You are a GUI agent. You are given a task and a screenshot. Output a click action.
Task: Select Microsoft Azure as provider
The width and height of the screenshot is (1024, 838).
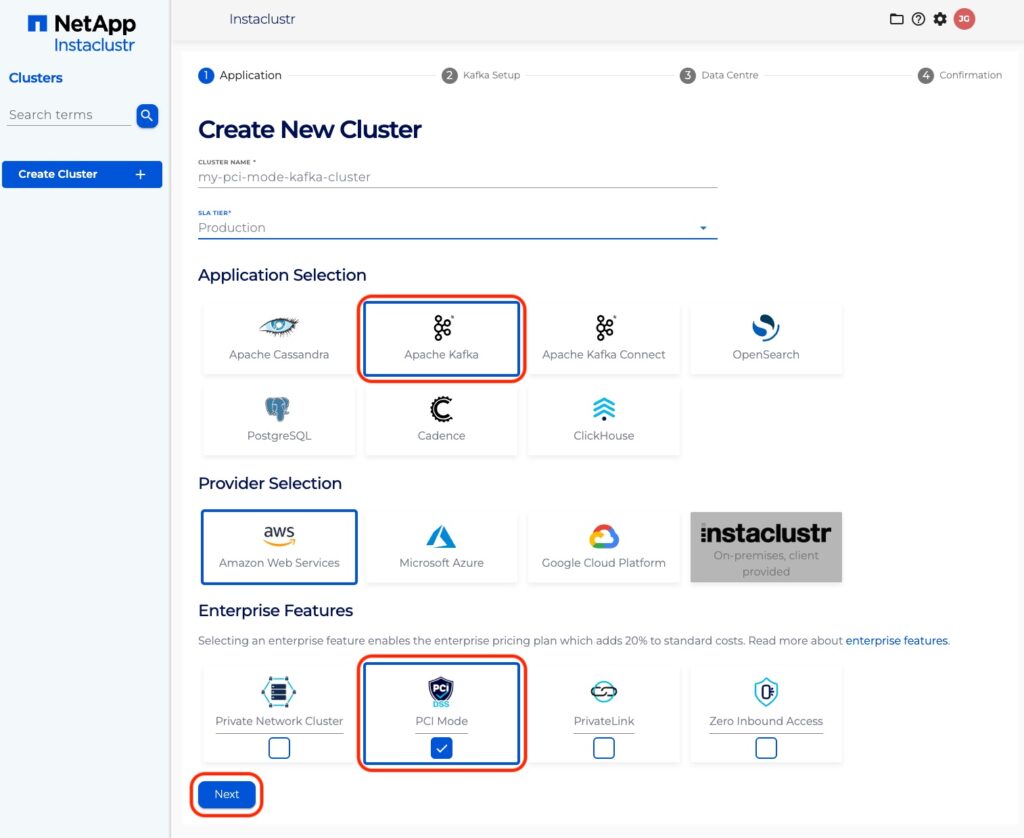[x=441, y=547]
